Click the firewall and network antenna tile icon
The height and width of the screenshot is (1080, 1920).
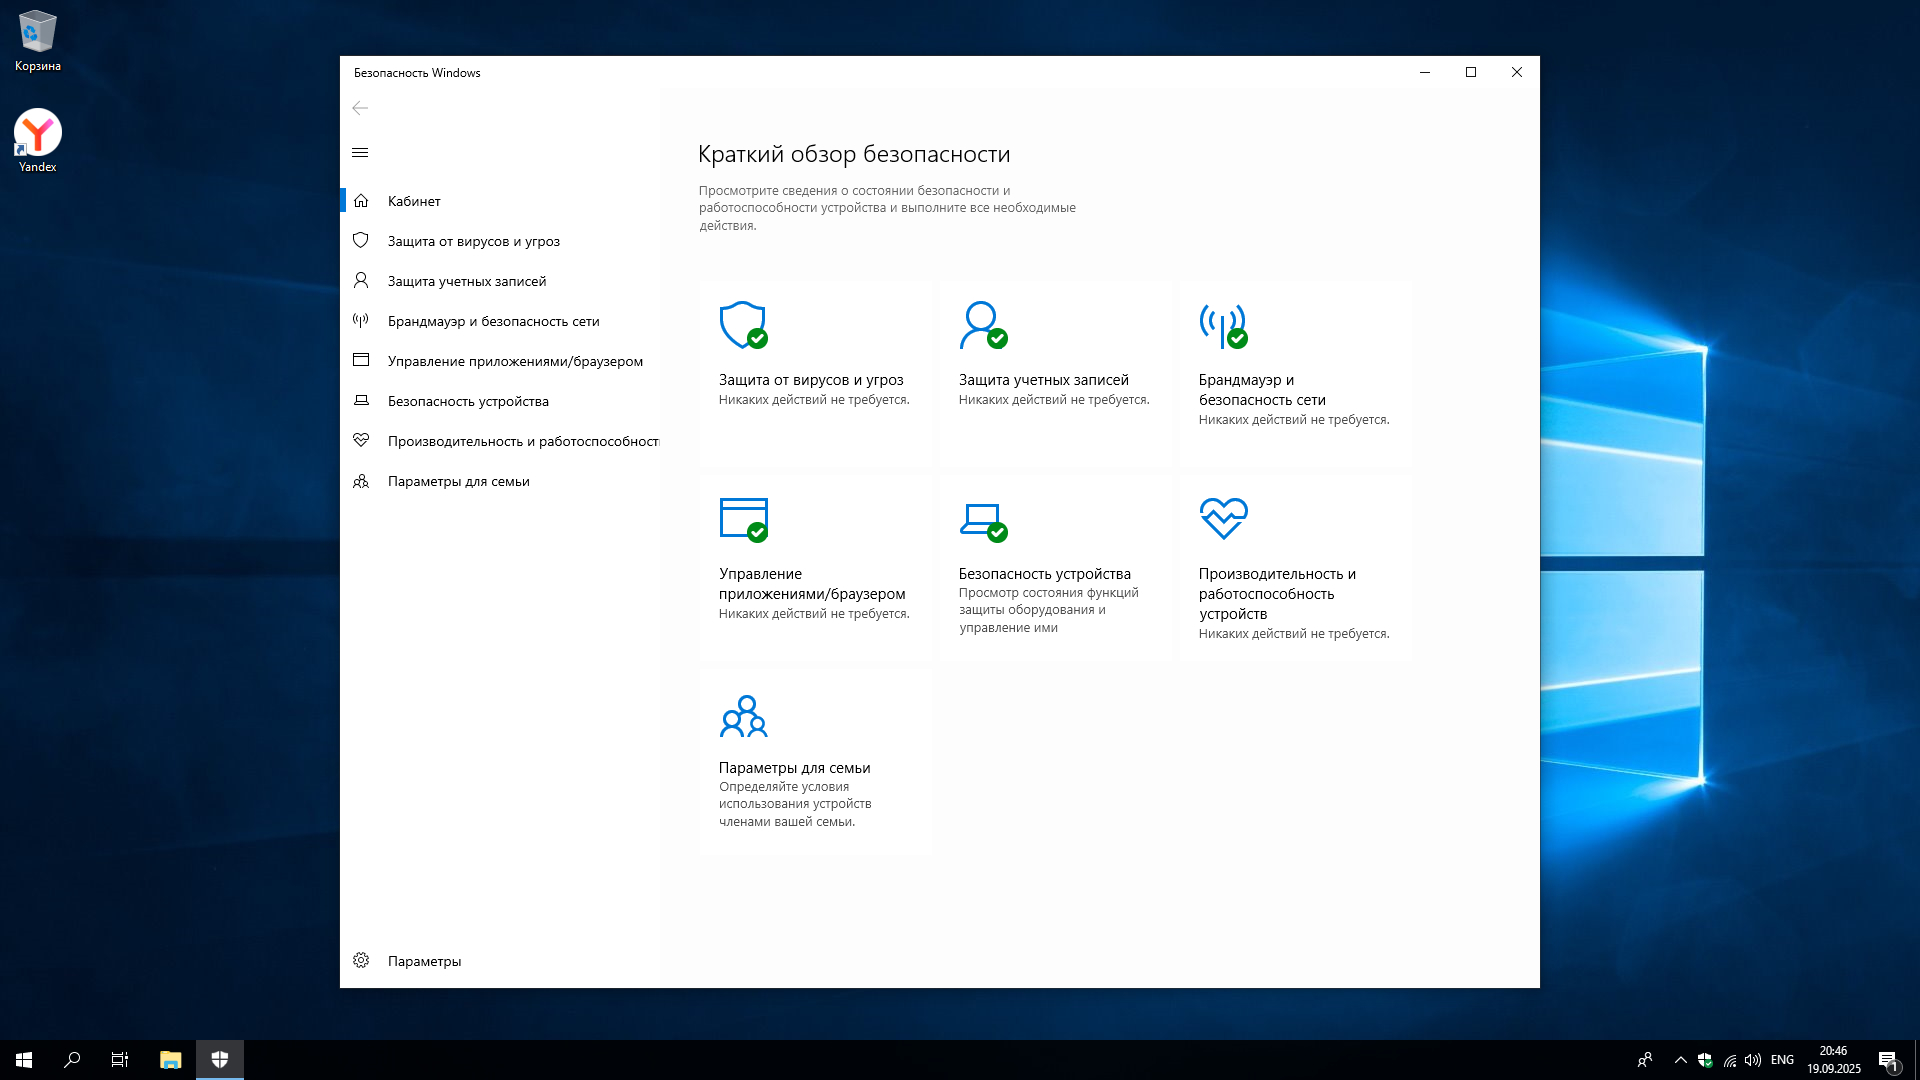click(1222, 324)
